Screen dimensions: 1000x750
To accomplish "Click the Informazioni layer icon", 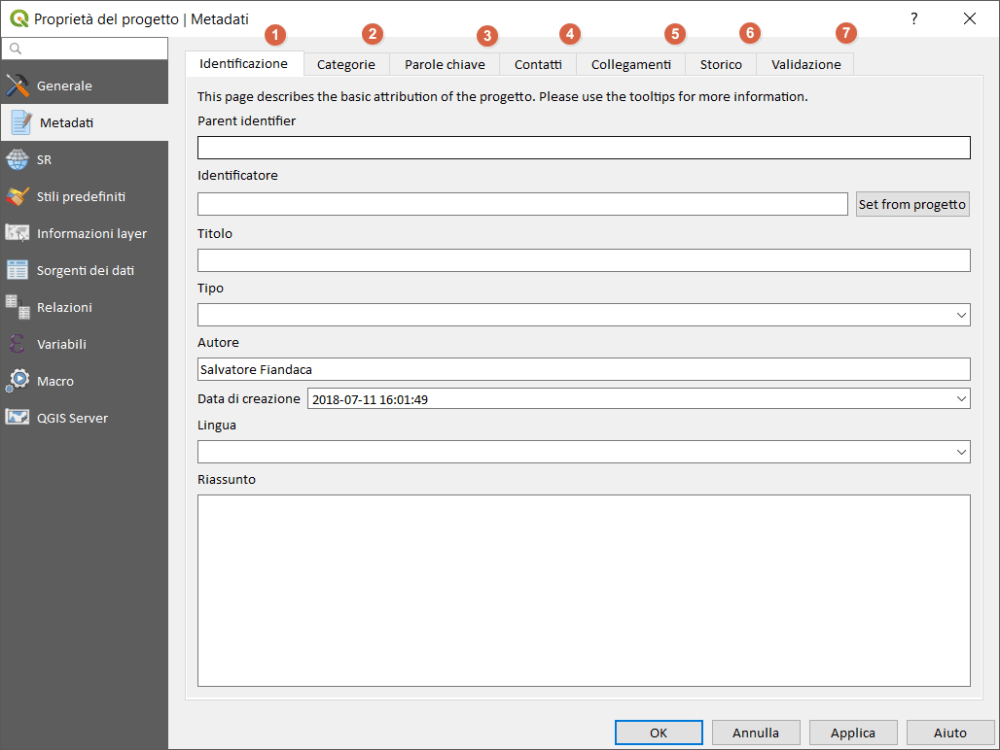I will coord(18,234).
